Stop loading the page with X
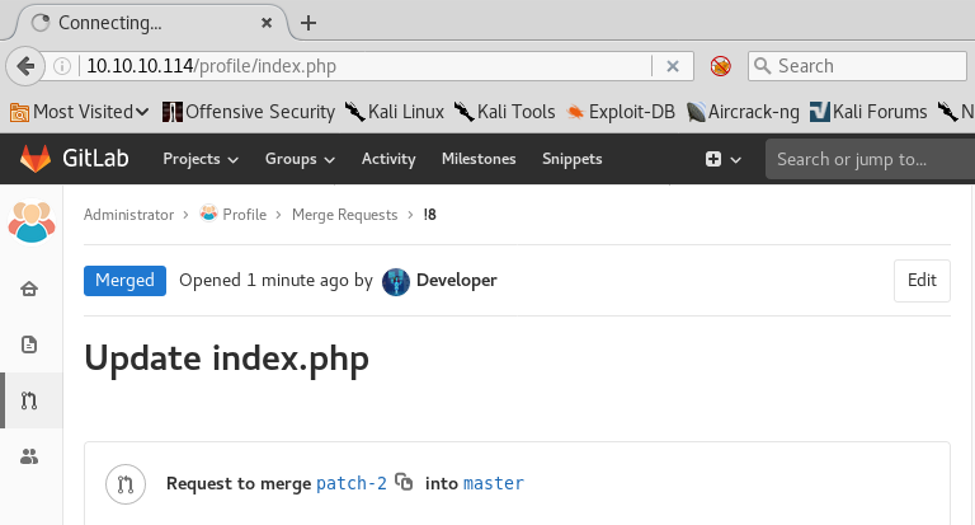975x525 pixels. click(673, 66)
